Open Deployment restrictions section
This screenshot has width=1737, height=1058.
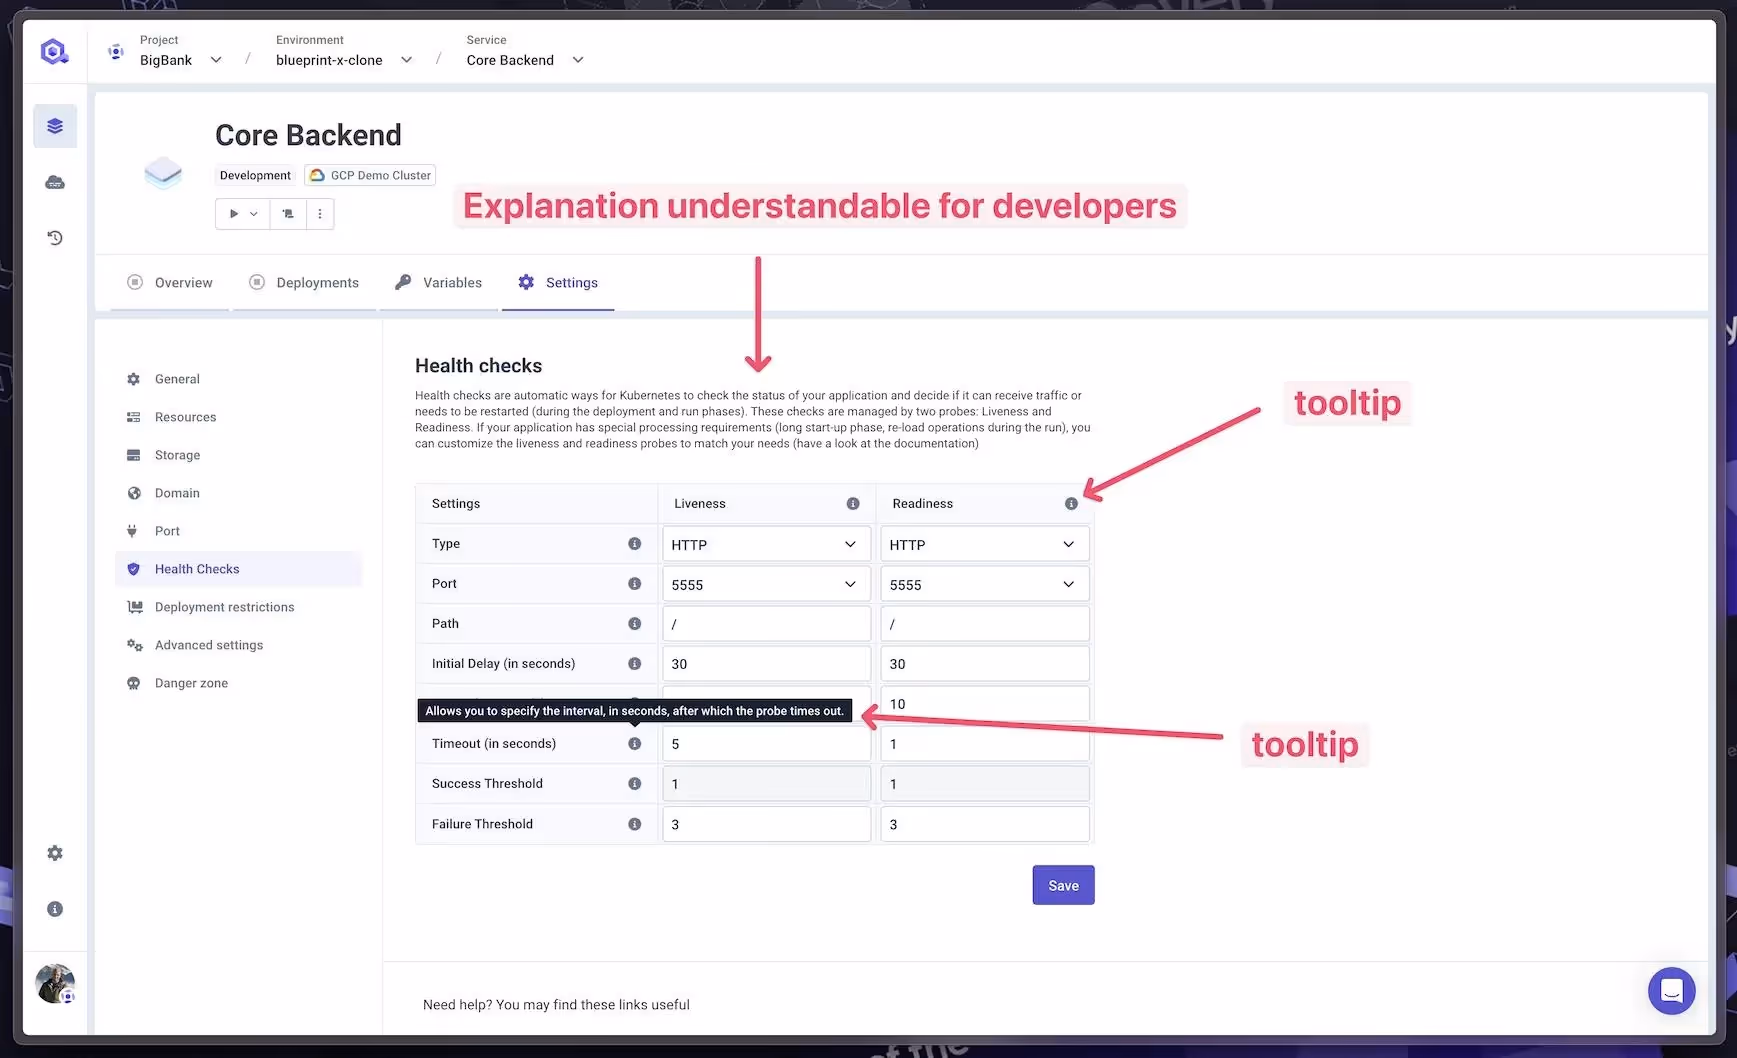pyautogui.click(x=238, y=607)
